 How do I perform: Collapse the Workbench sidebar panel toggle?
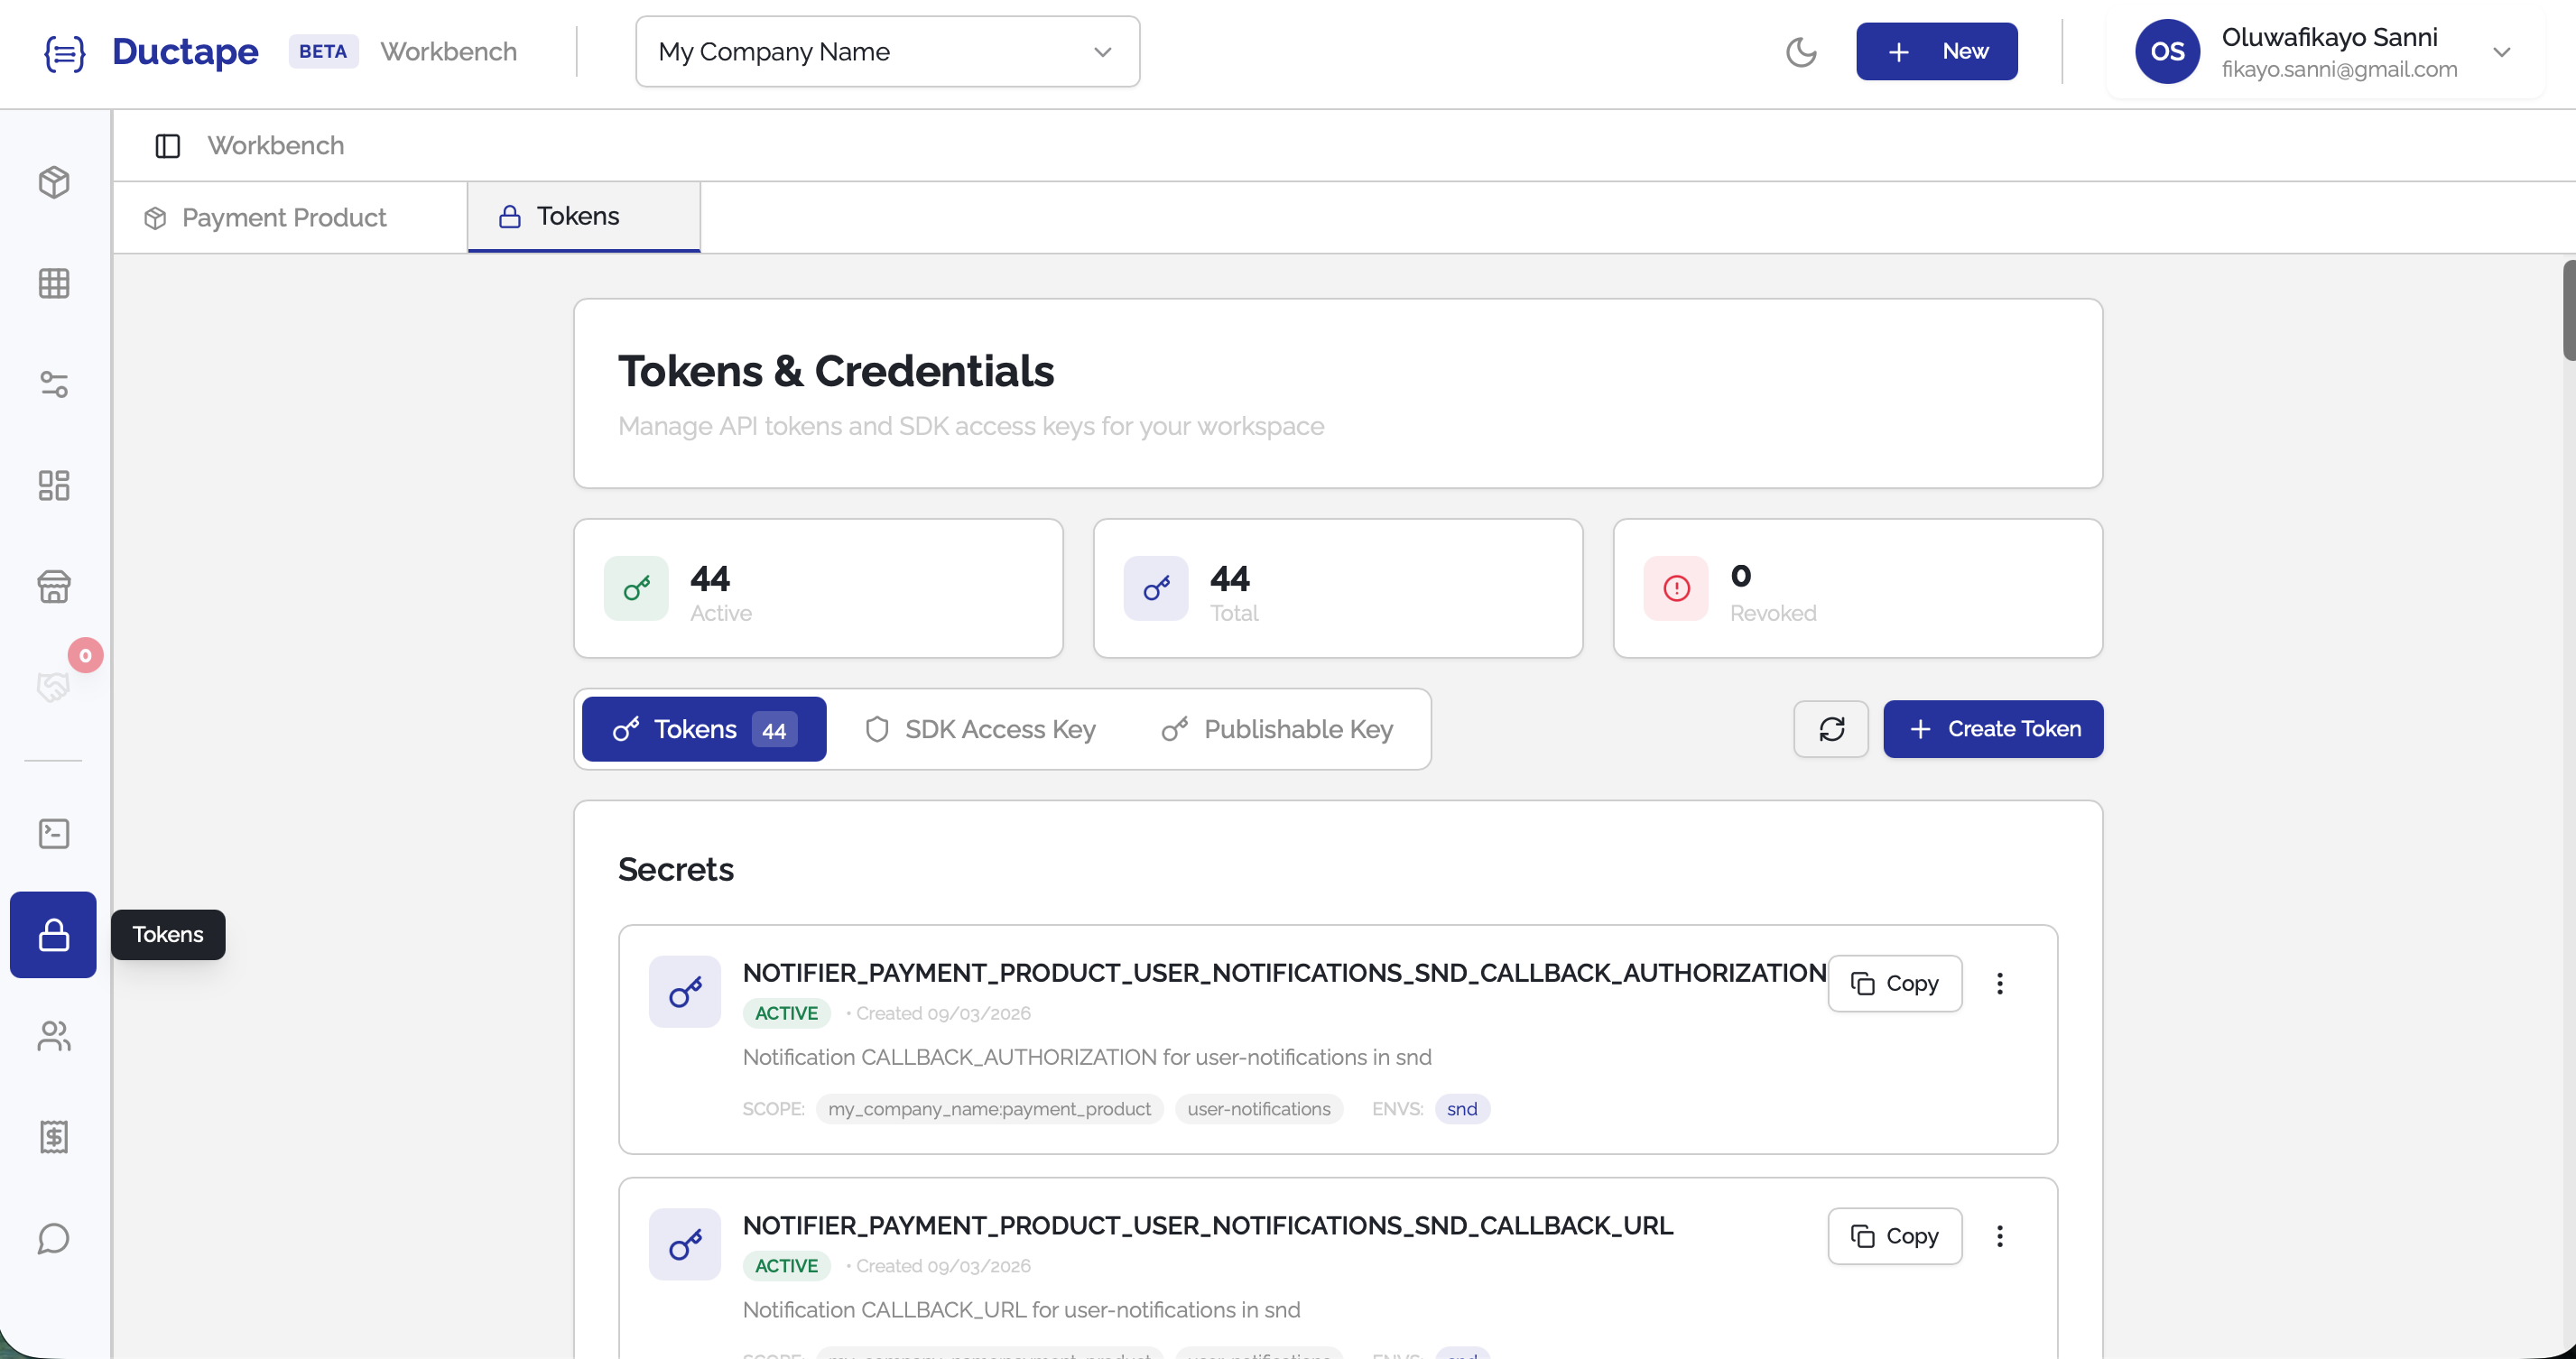167,146
